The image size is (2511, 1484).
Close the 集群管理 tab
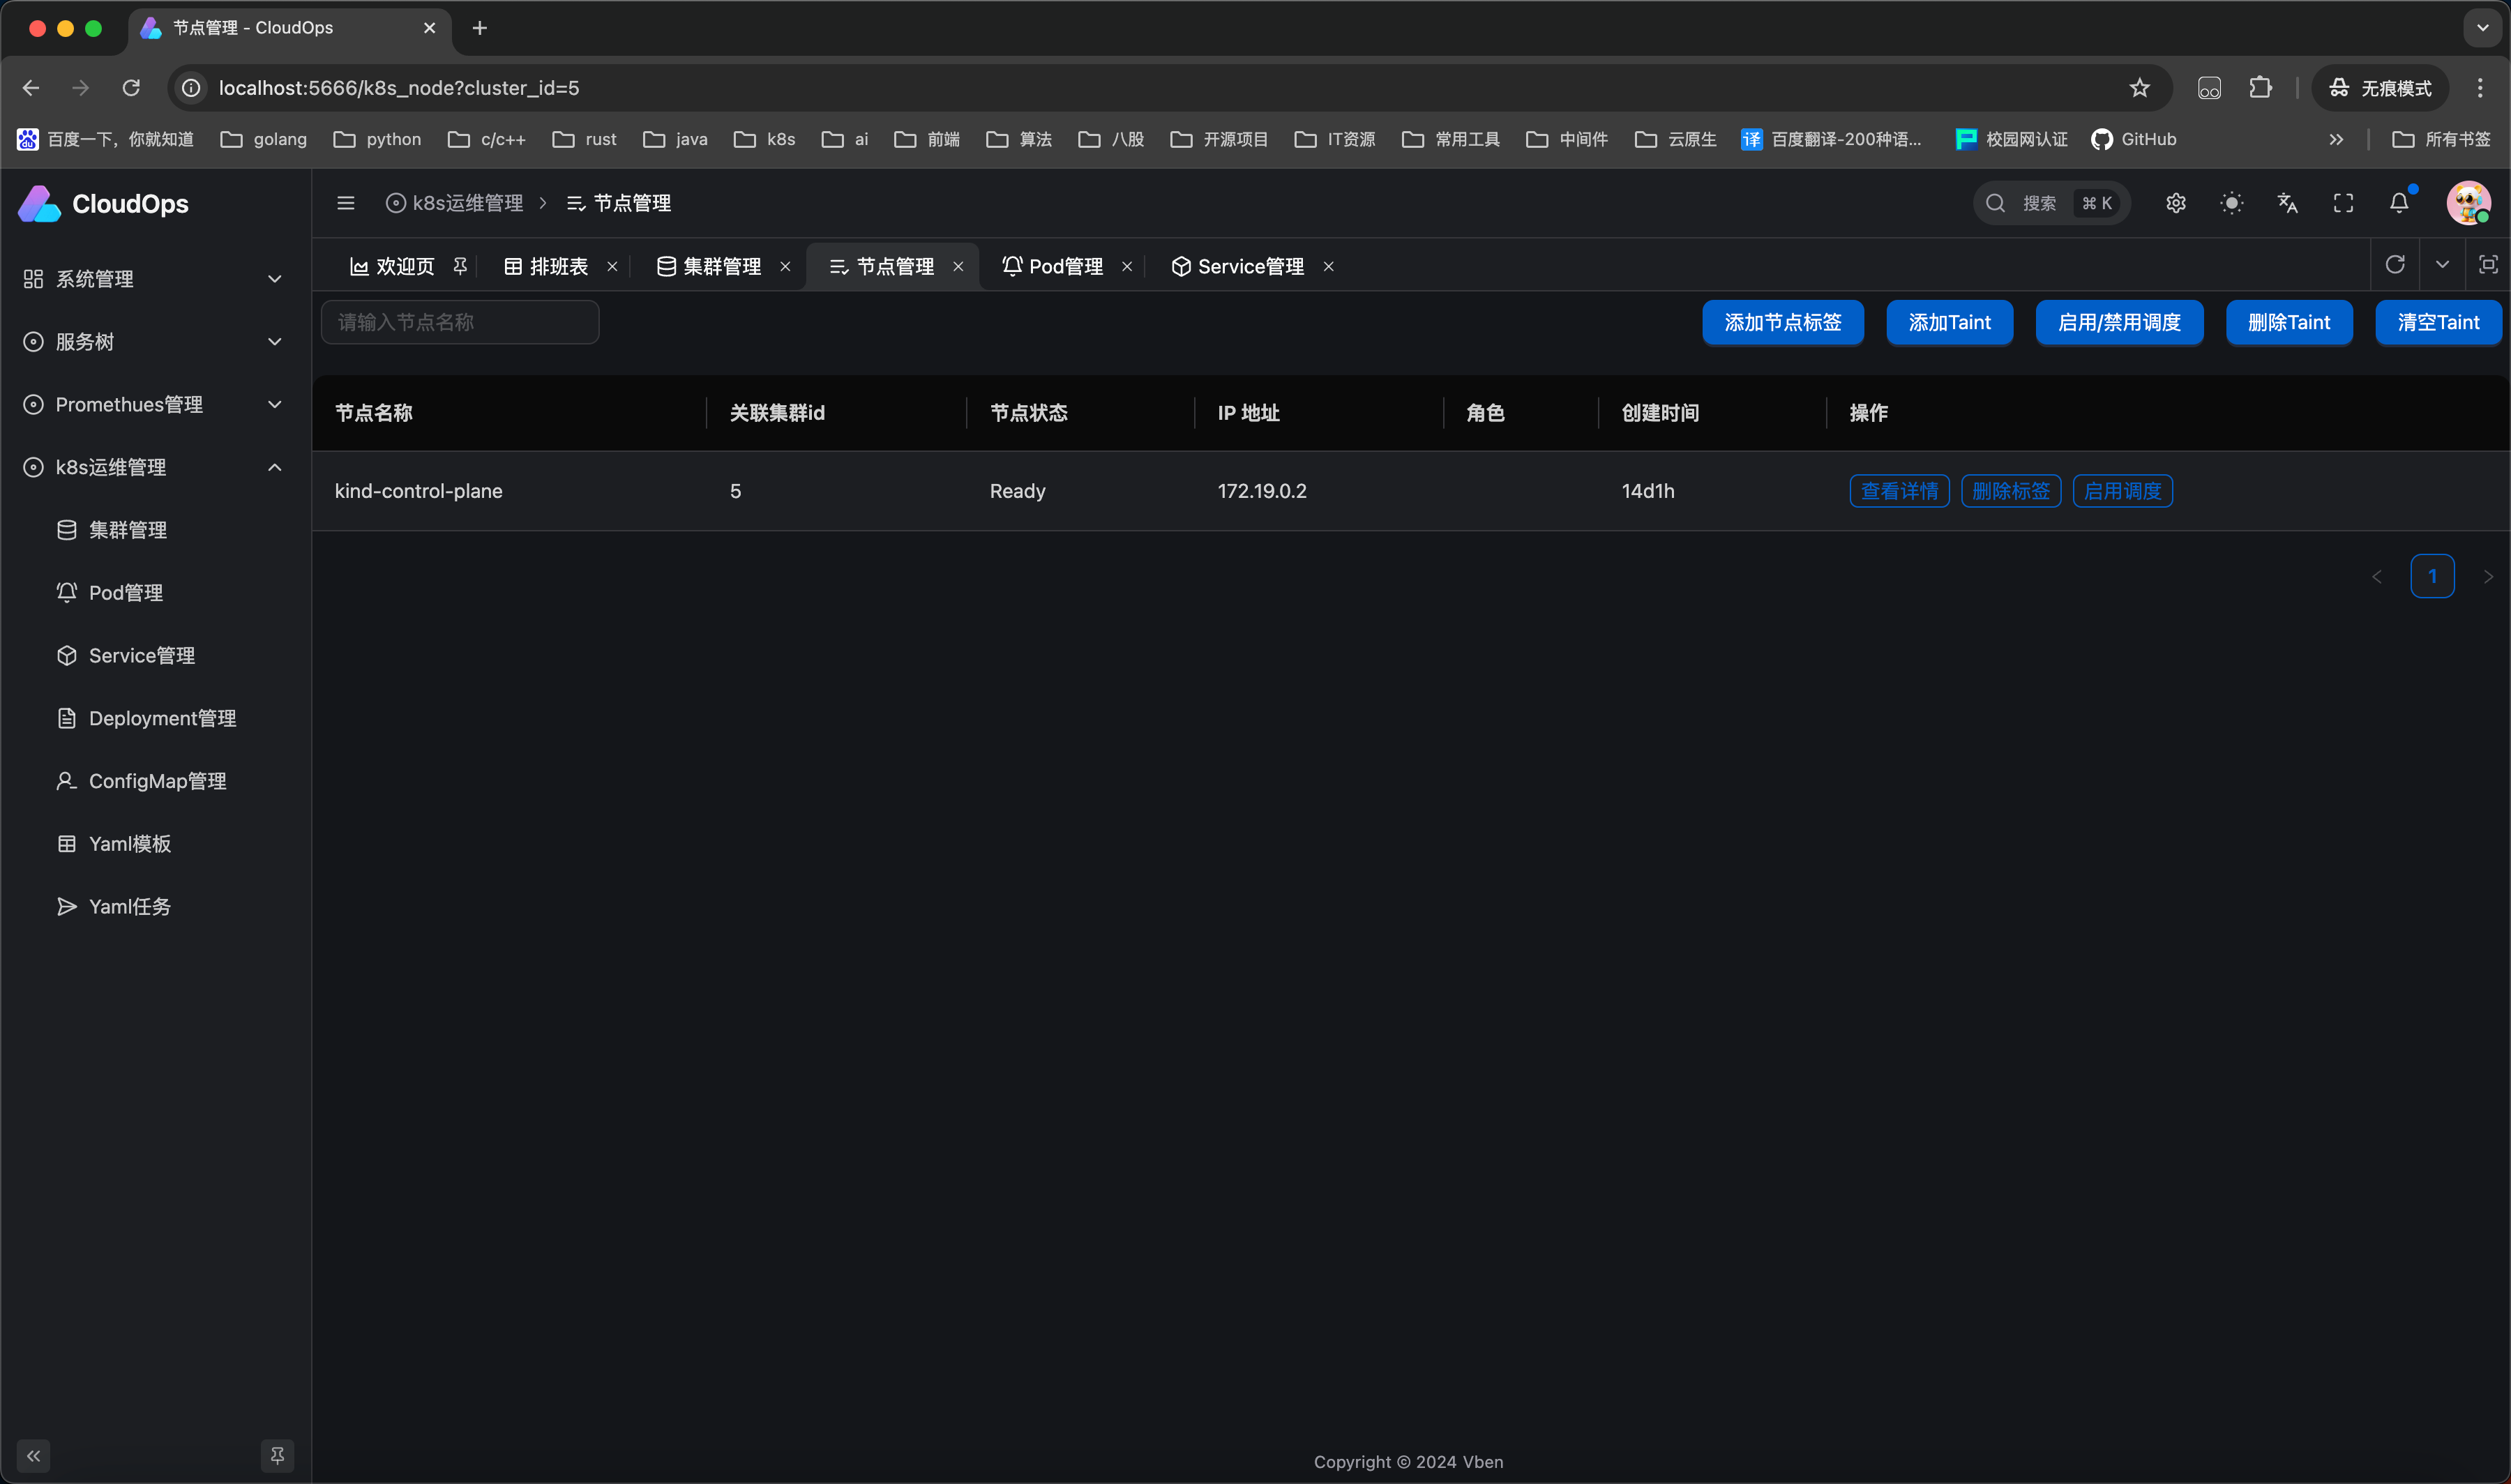(x=786, y=266)
